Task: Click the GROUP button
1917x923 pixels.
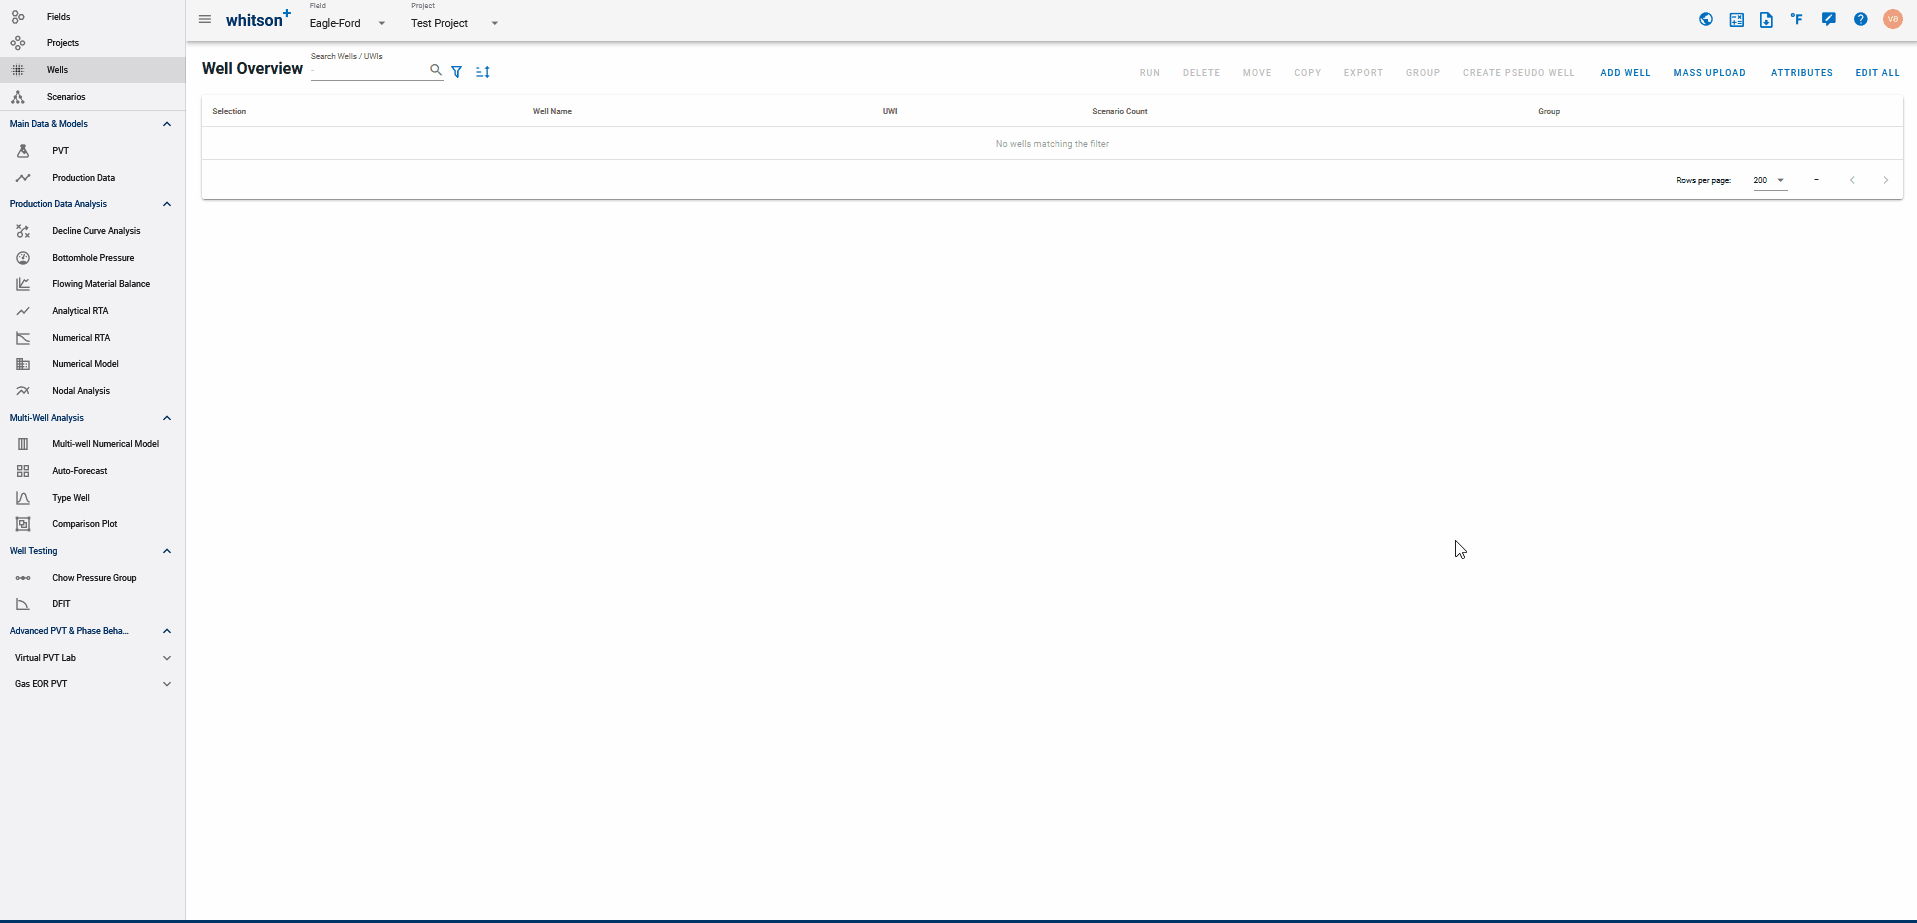Action: pos(1423,73)
